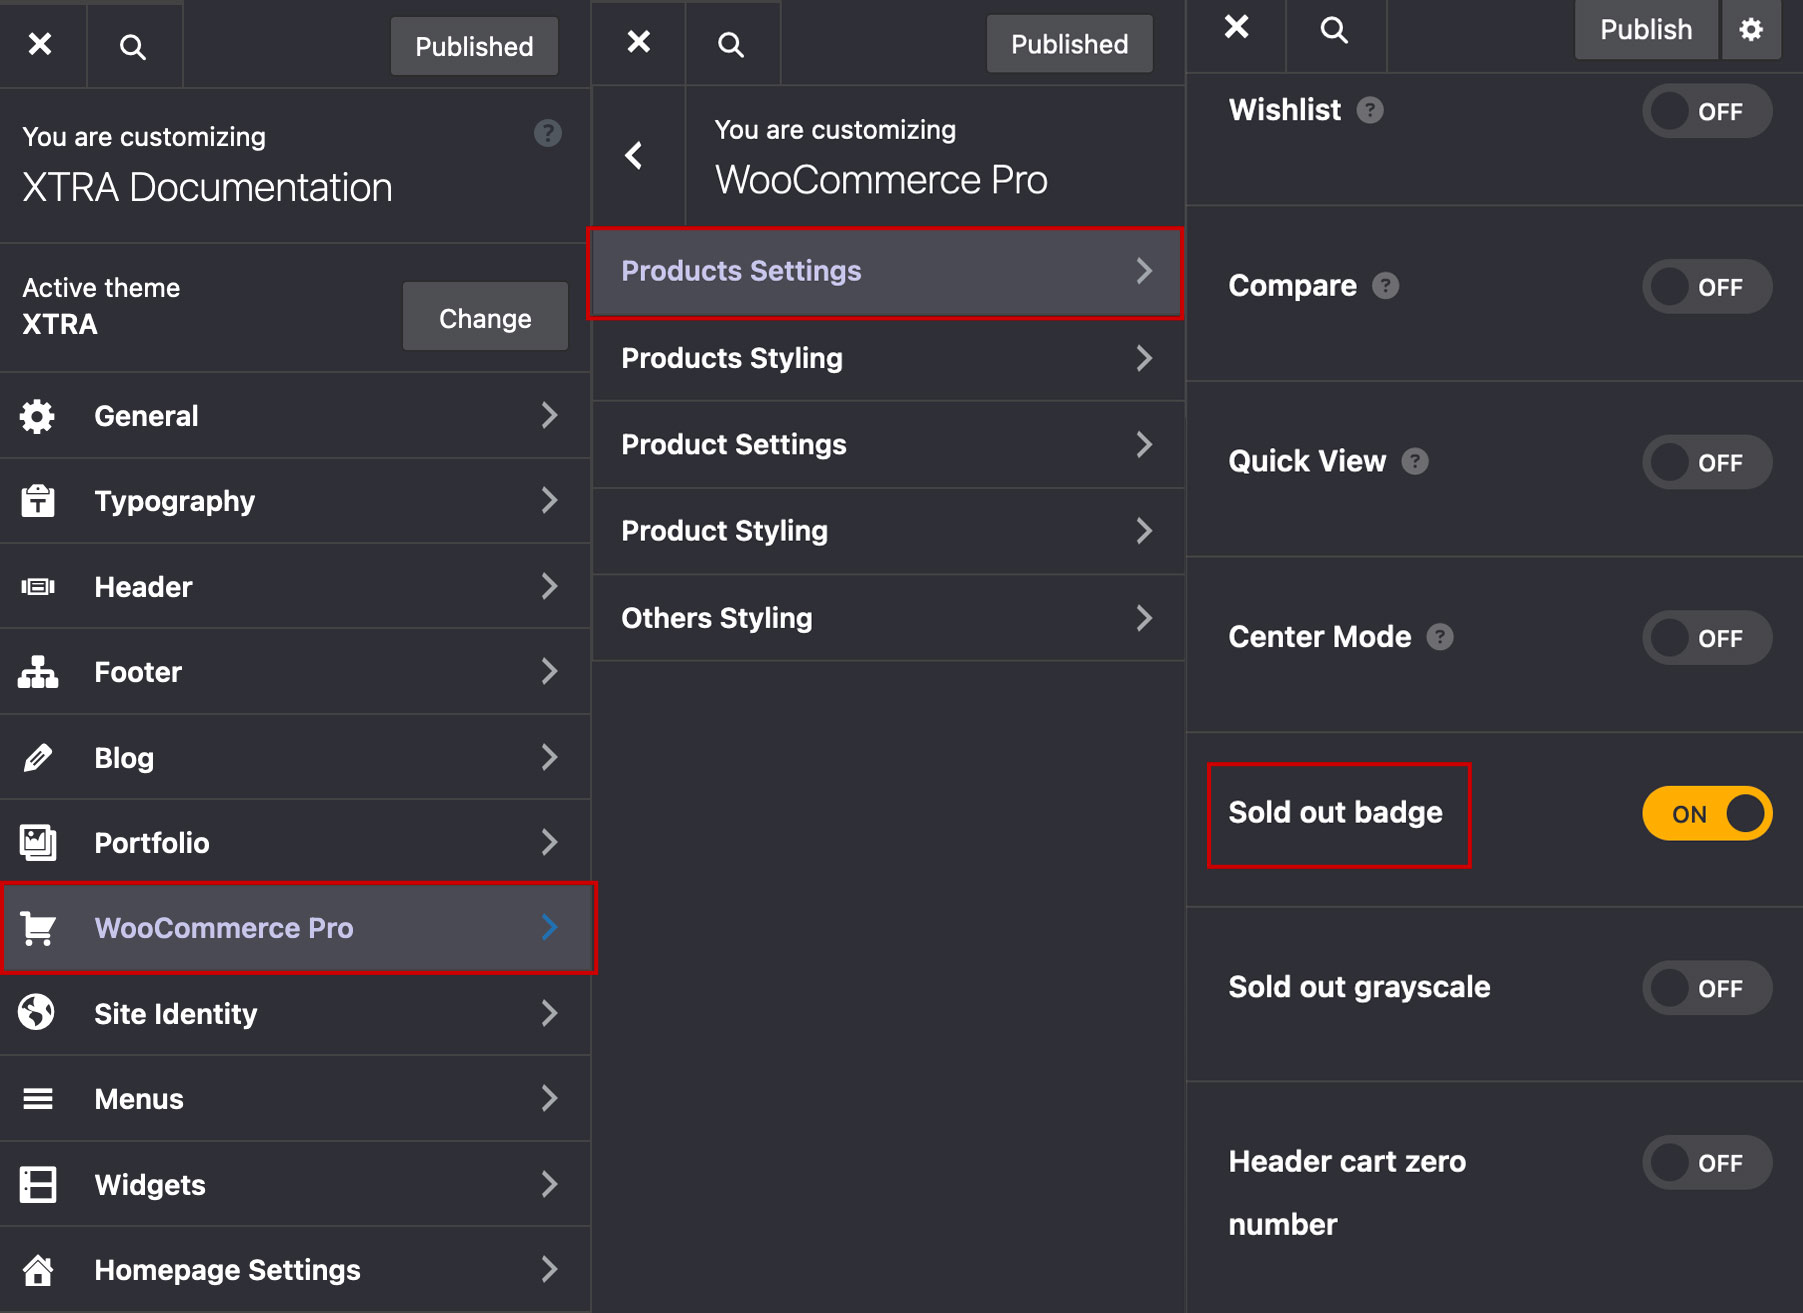Open search in the right settings panel
The image size is (1803, 1313).
1333,30
